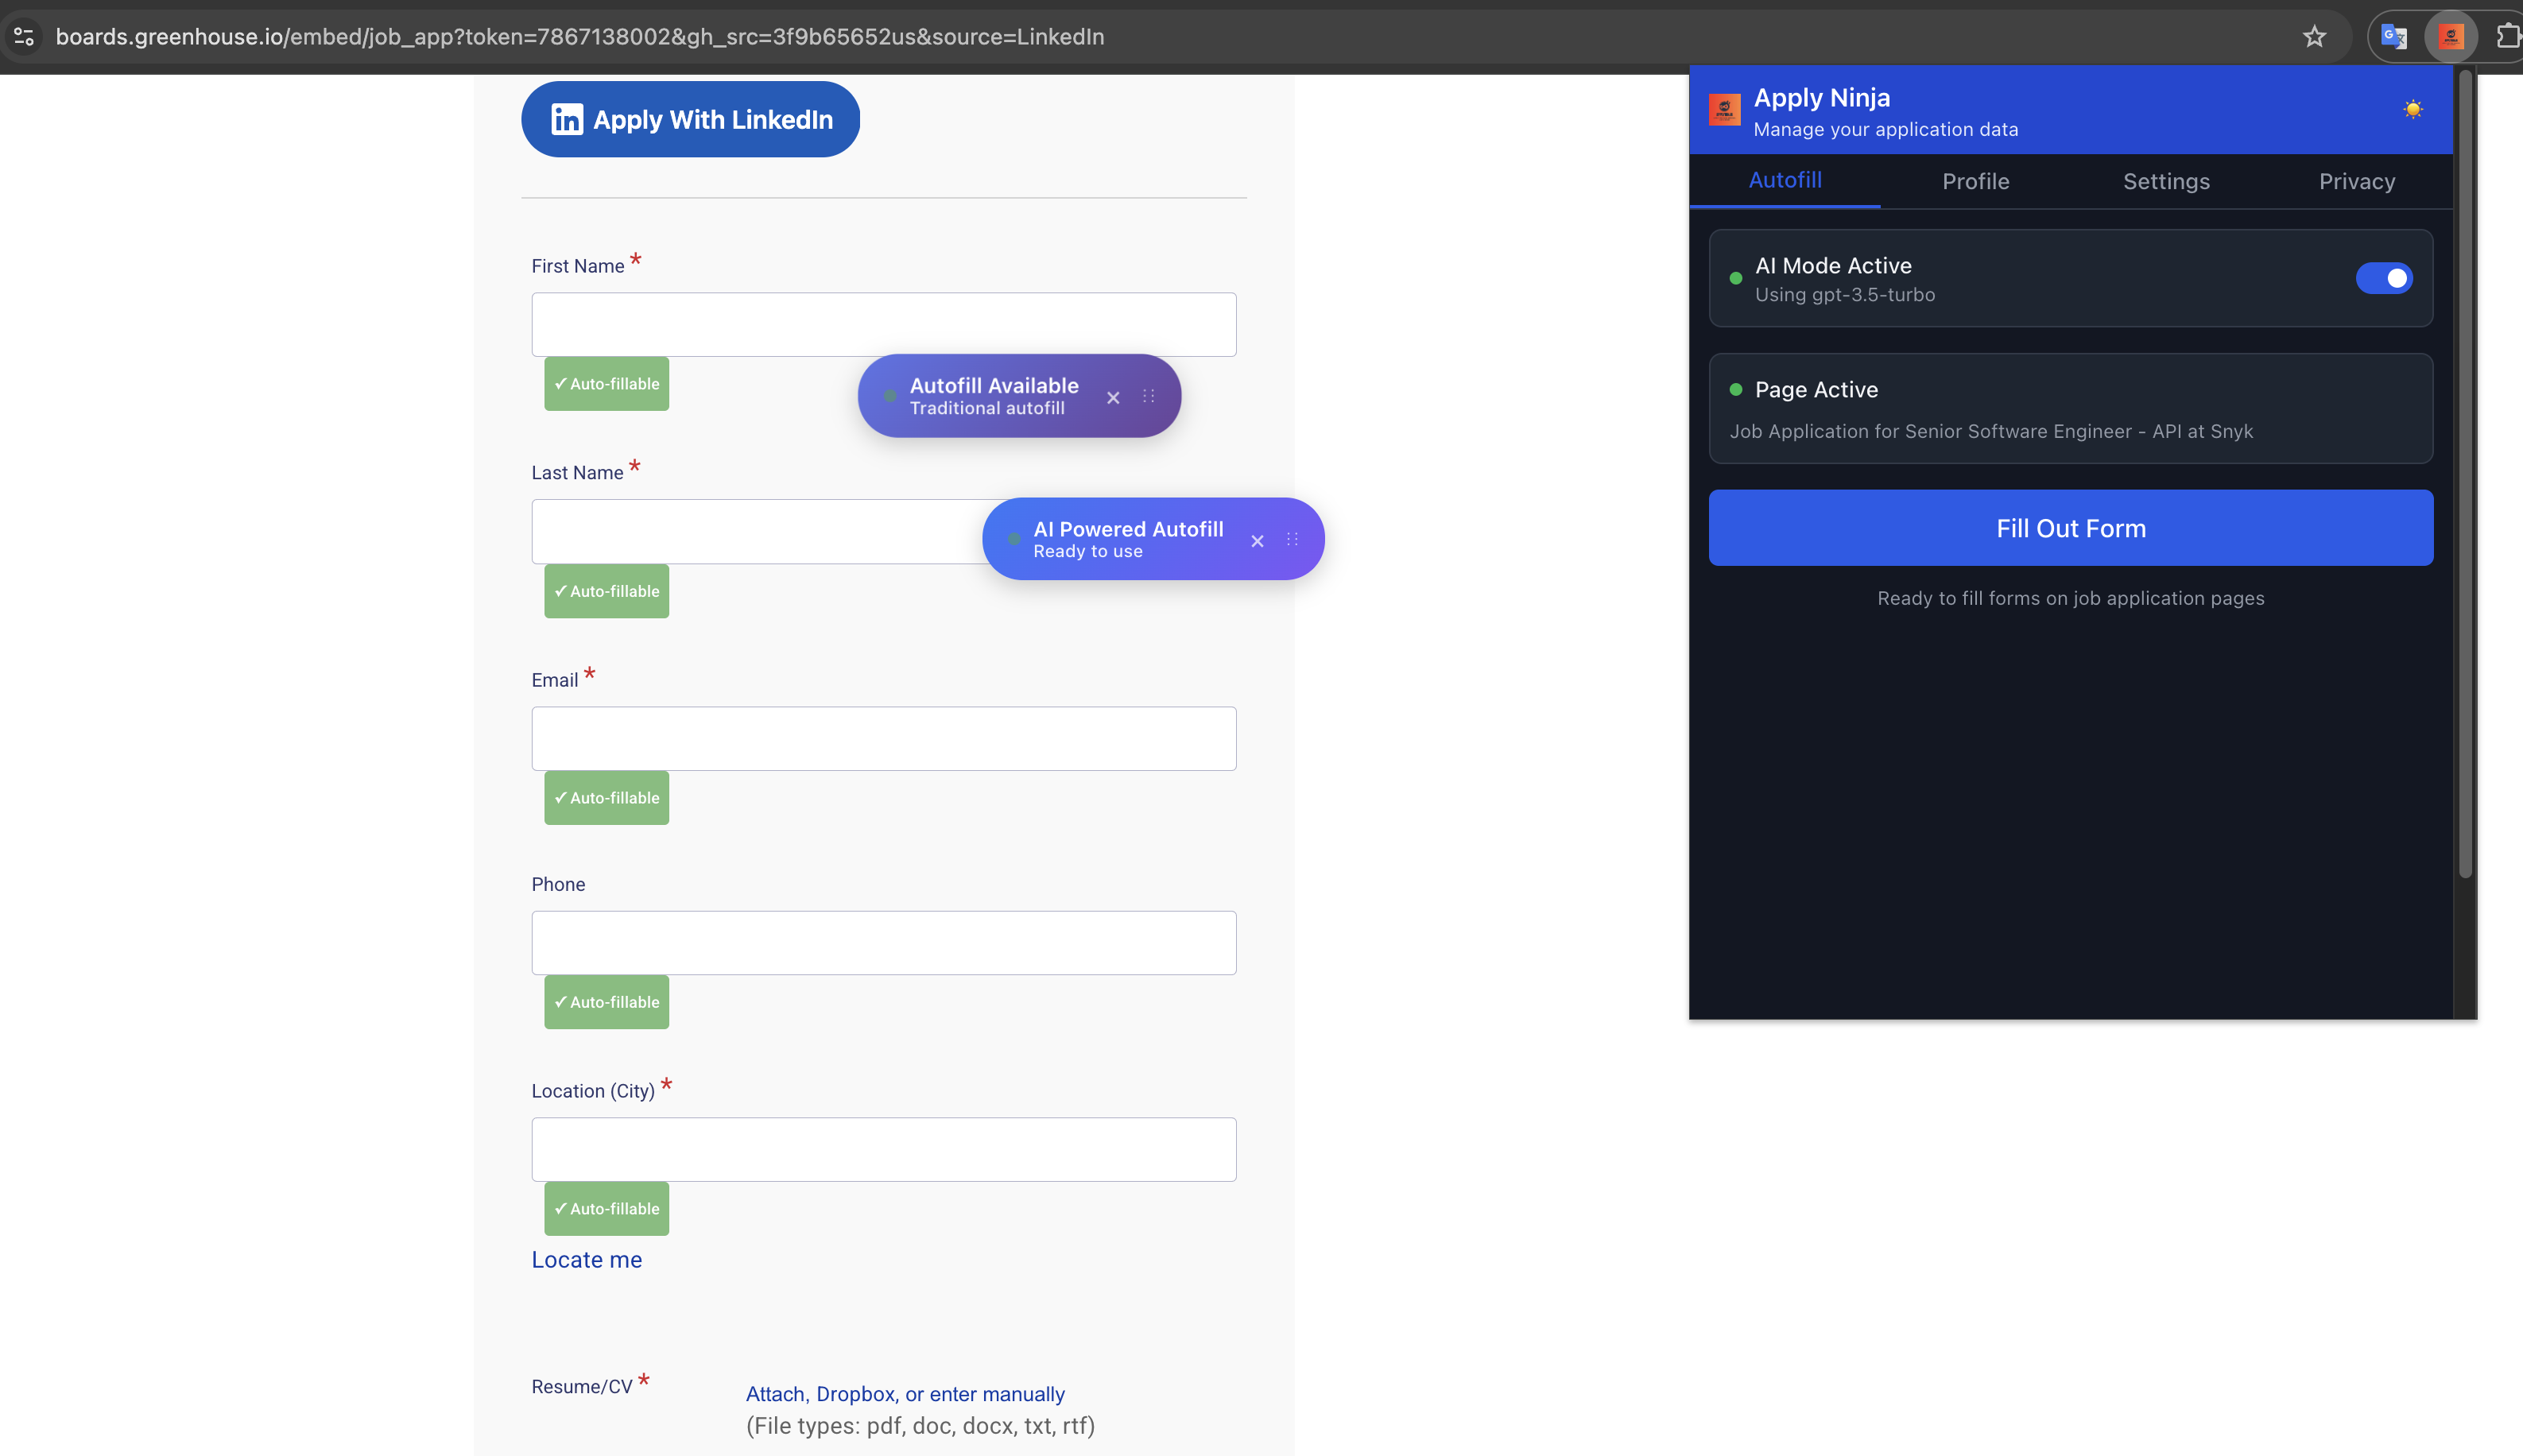Close the AI Powered Autofill popup
The width and height of the screenshot is (2523, 1456).
(x=1257, y=541)
